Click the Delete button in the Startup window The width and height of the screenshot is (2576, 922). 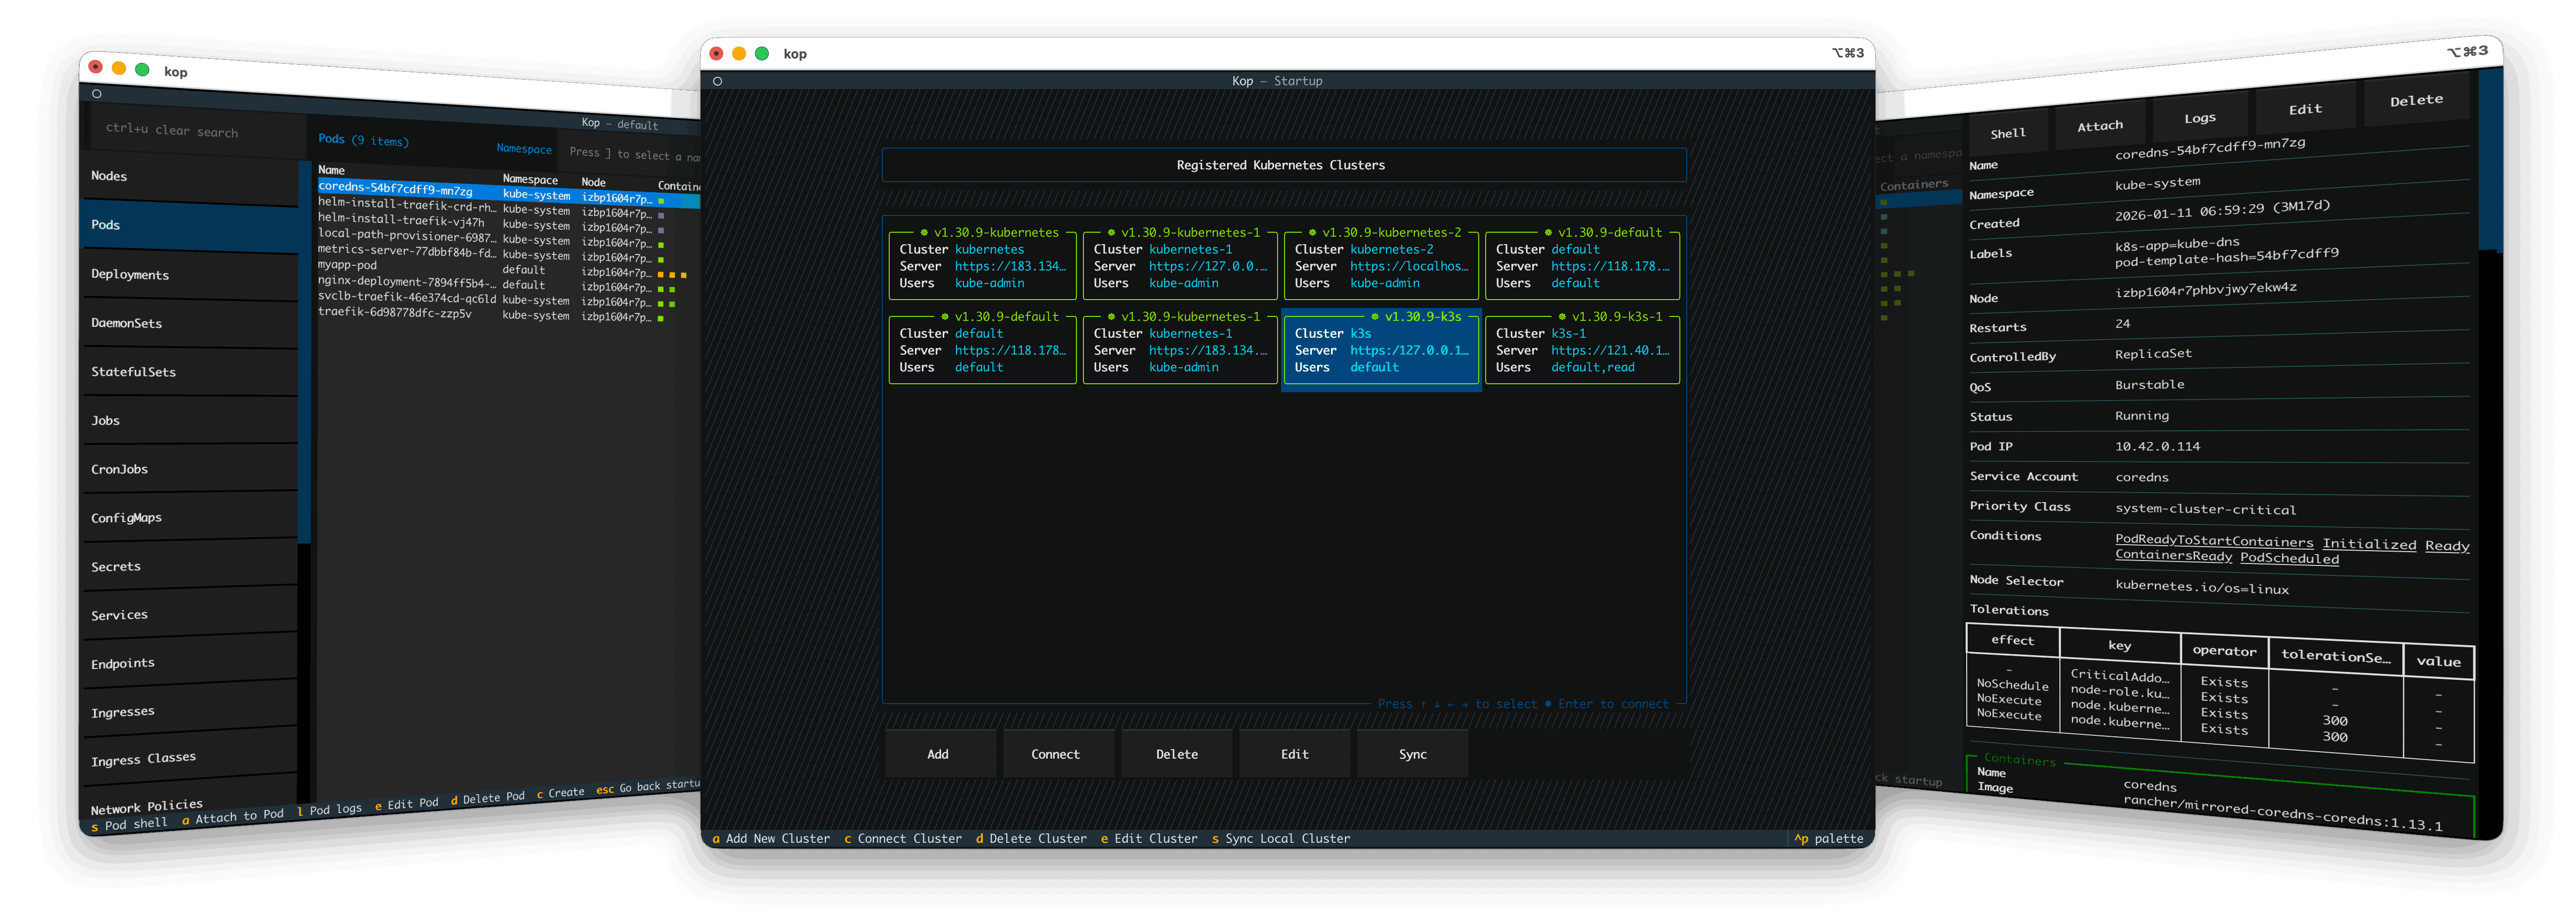click(x=1177, y=754)
